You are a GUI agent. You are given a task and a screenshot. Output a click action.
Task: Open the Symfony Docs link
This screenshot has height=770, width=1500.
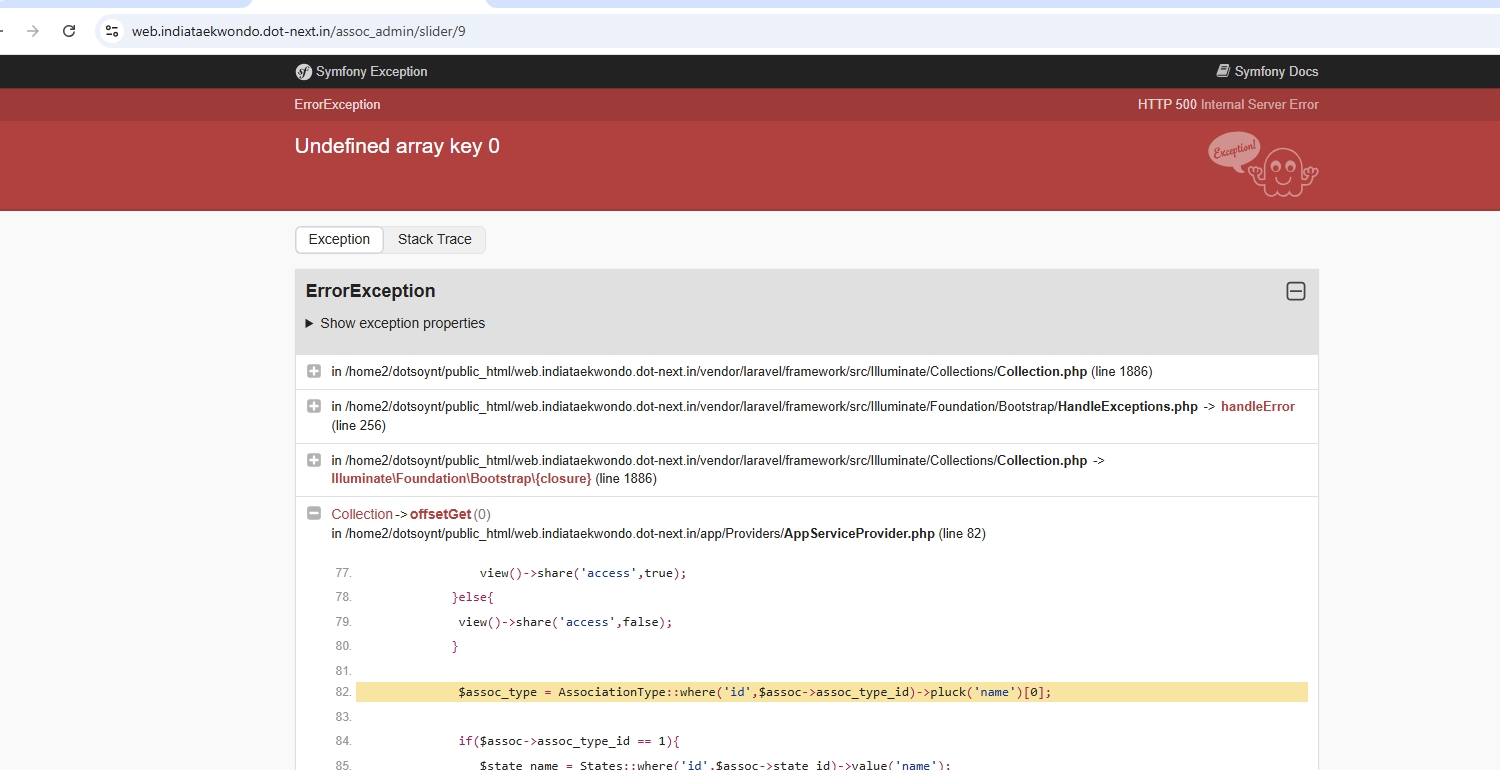point(1275,72)
